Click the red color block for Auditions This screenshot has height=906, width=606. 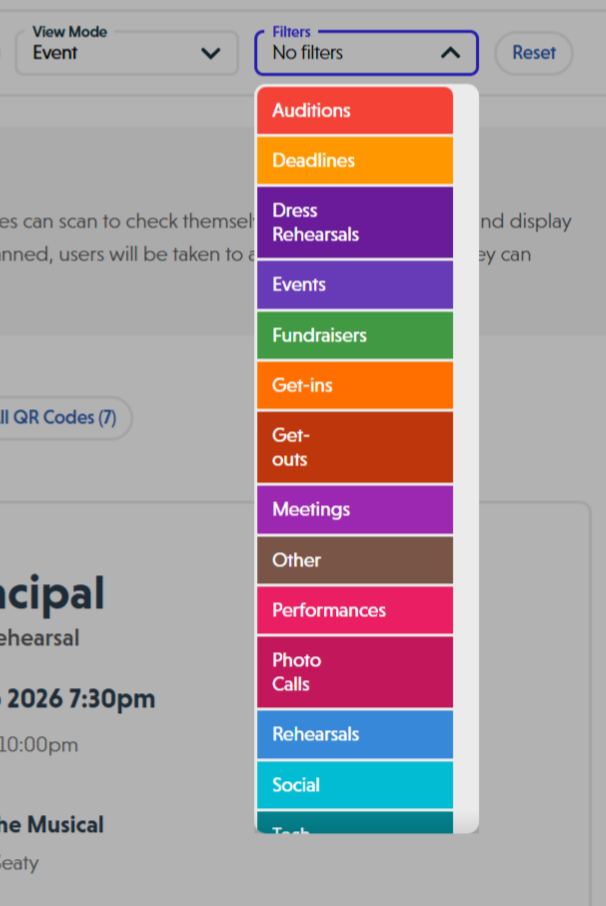point(354,111)
